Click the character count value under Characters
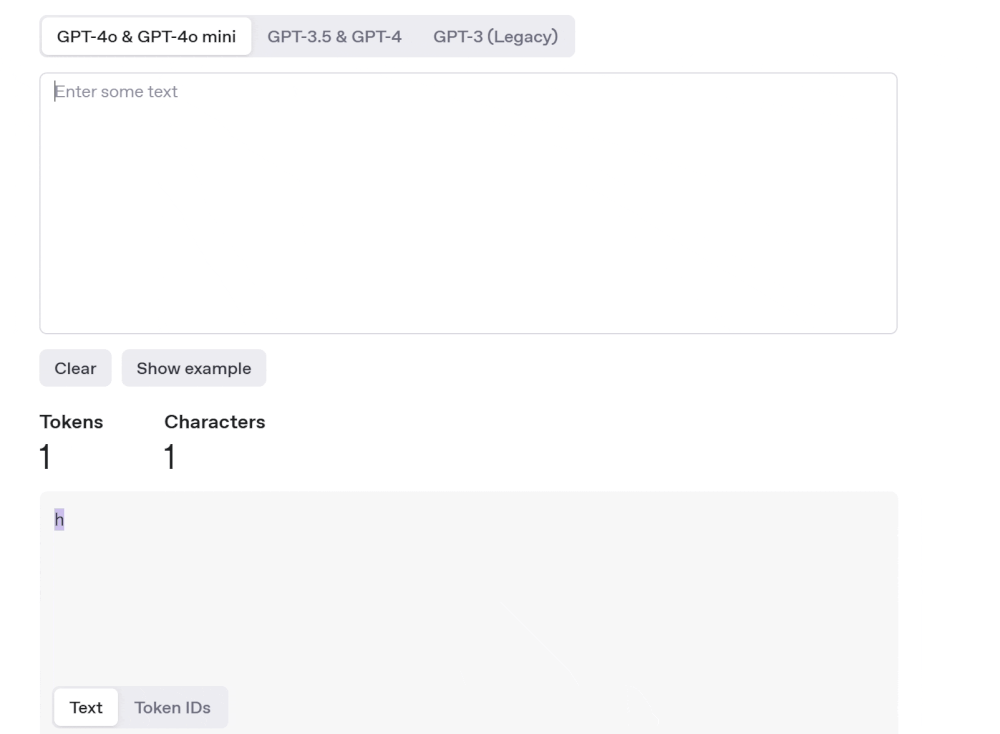 (x=170, y=457)
